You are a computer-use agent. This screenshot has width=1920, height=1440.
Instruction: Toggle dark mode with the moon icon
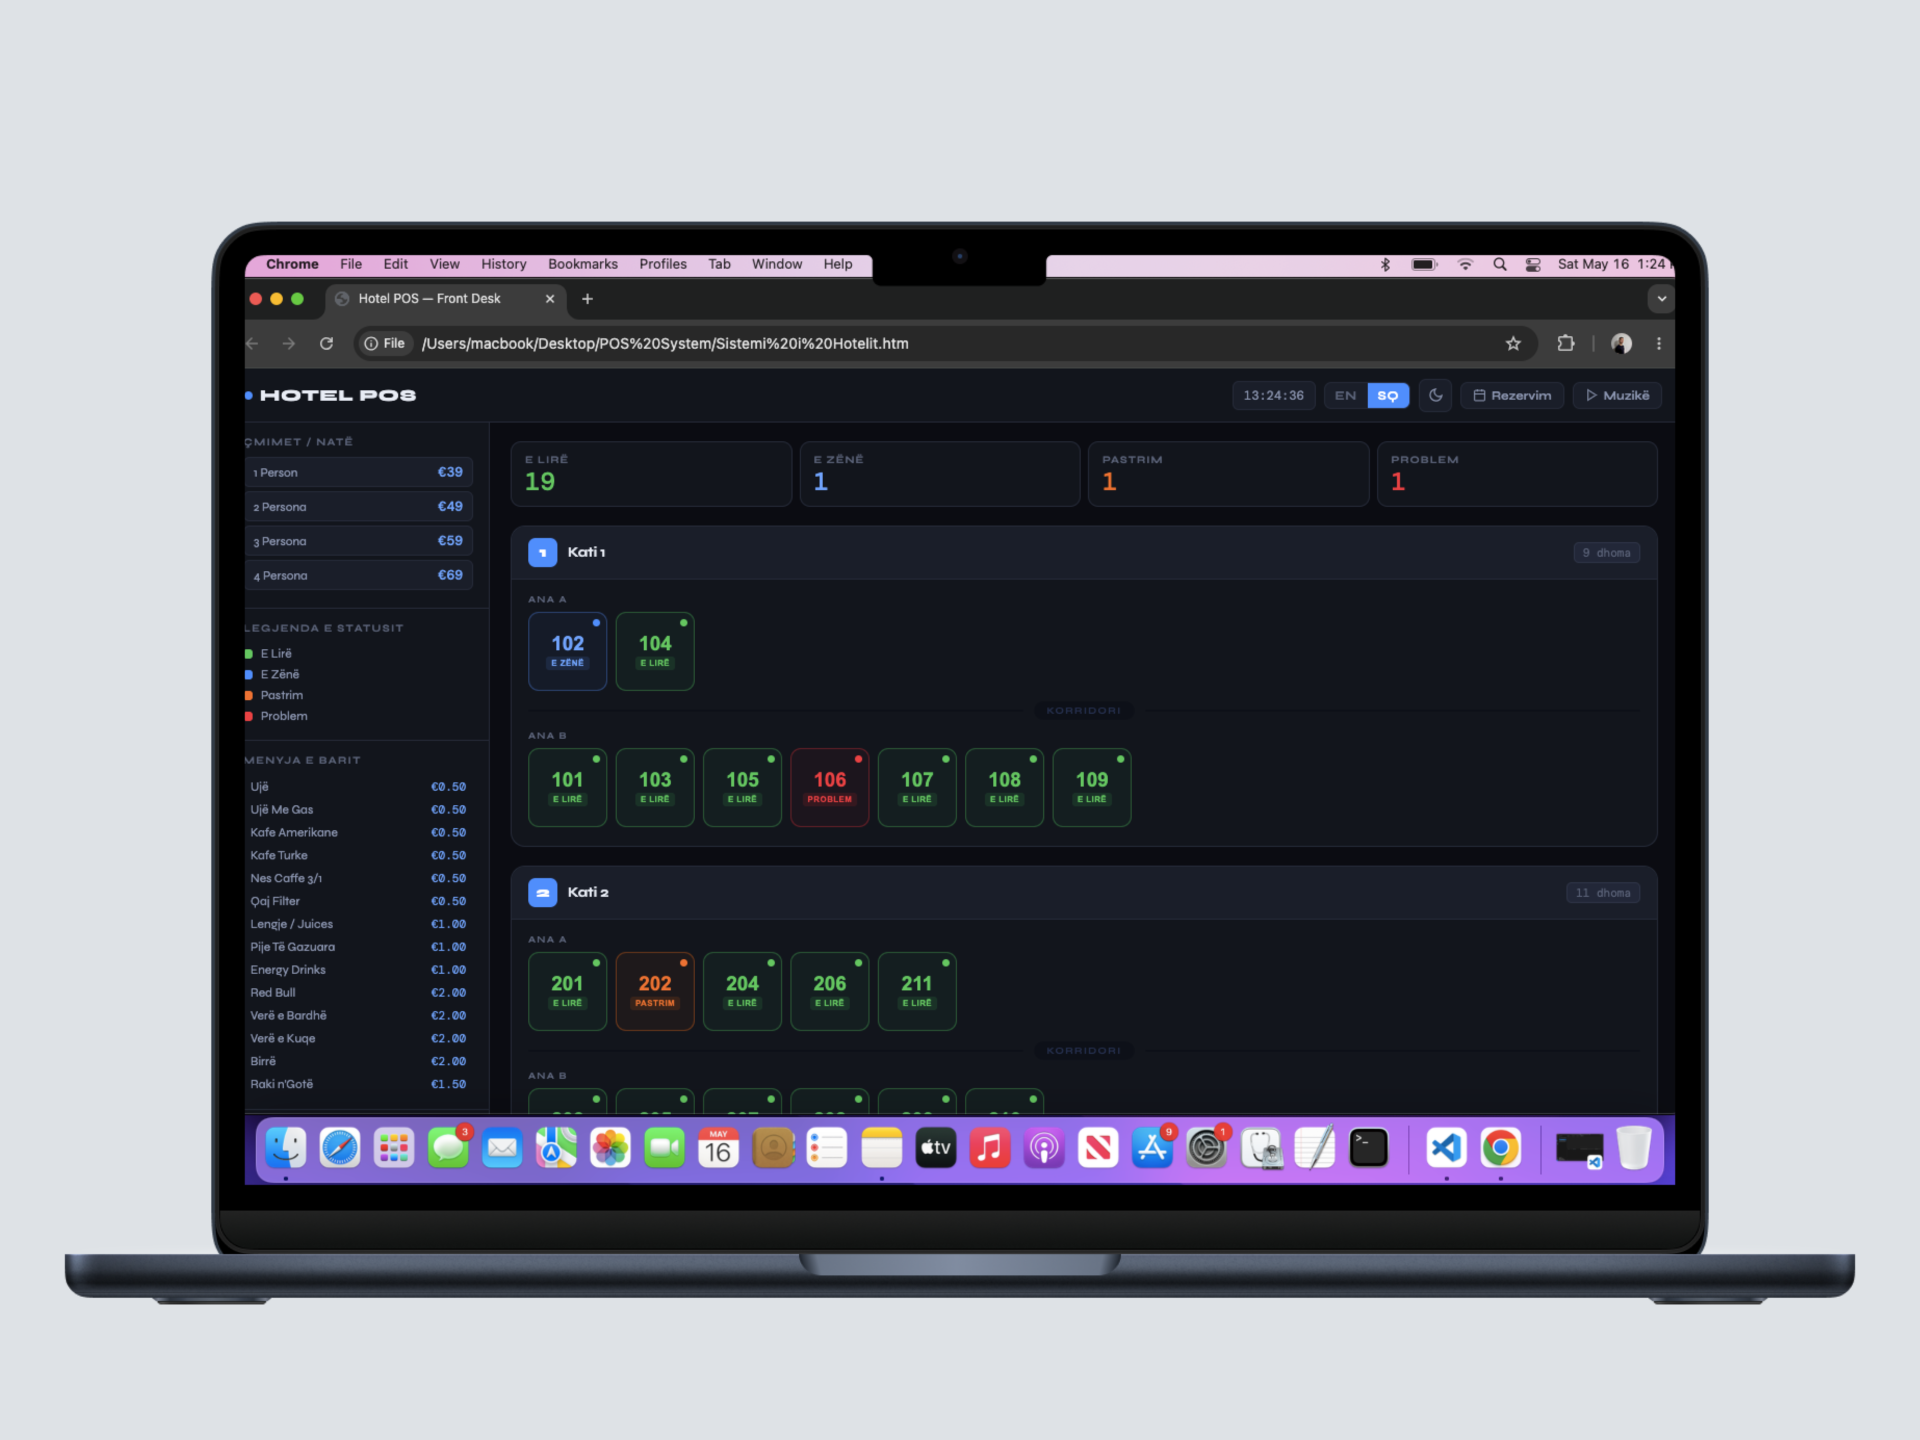(1435, 396)
